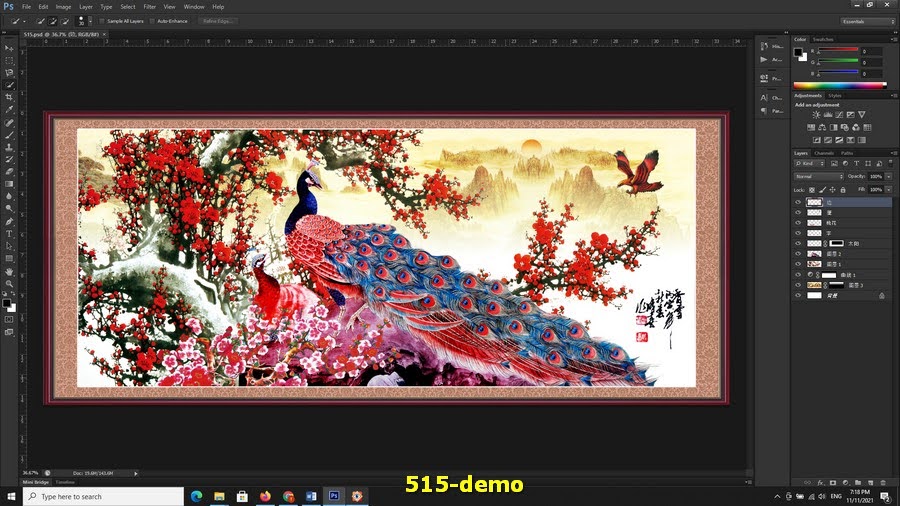Open the brush size picker dropdown

(90, 21)
